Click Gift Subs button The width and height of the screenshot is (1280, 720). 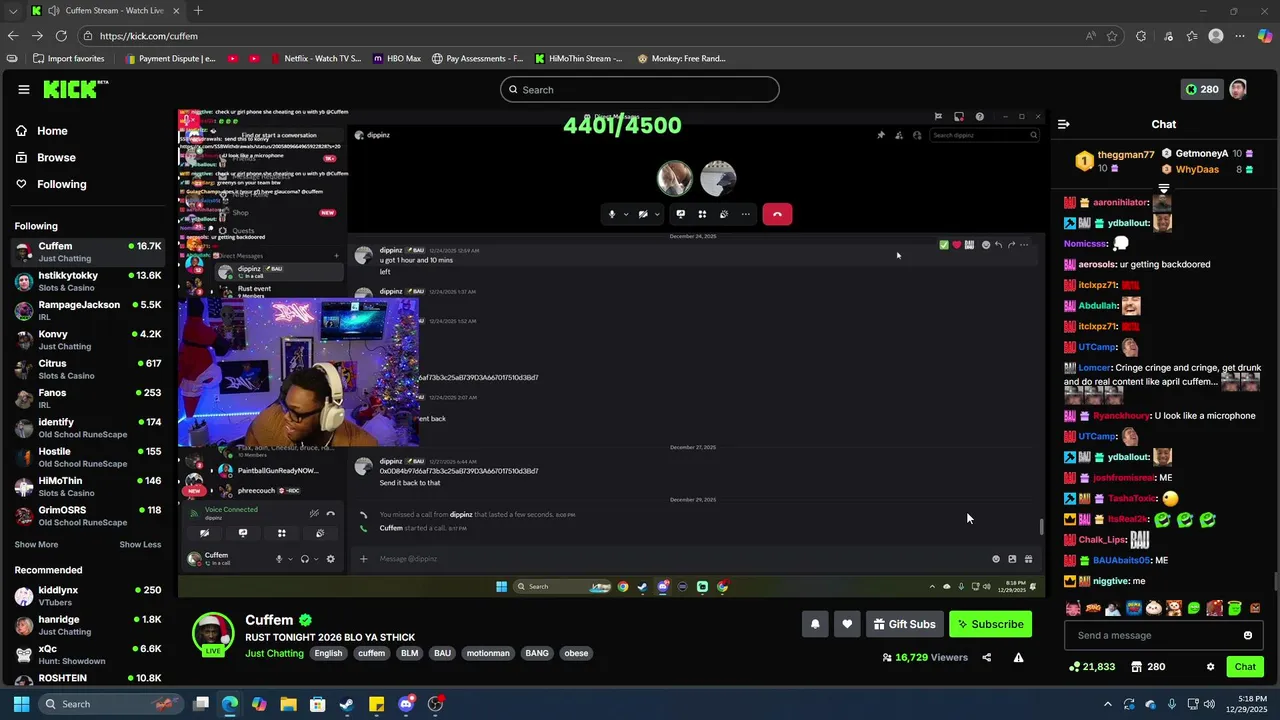point(904,624)
